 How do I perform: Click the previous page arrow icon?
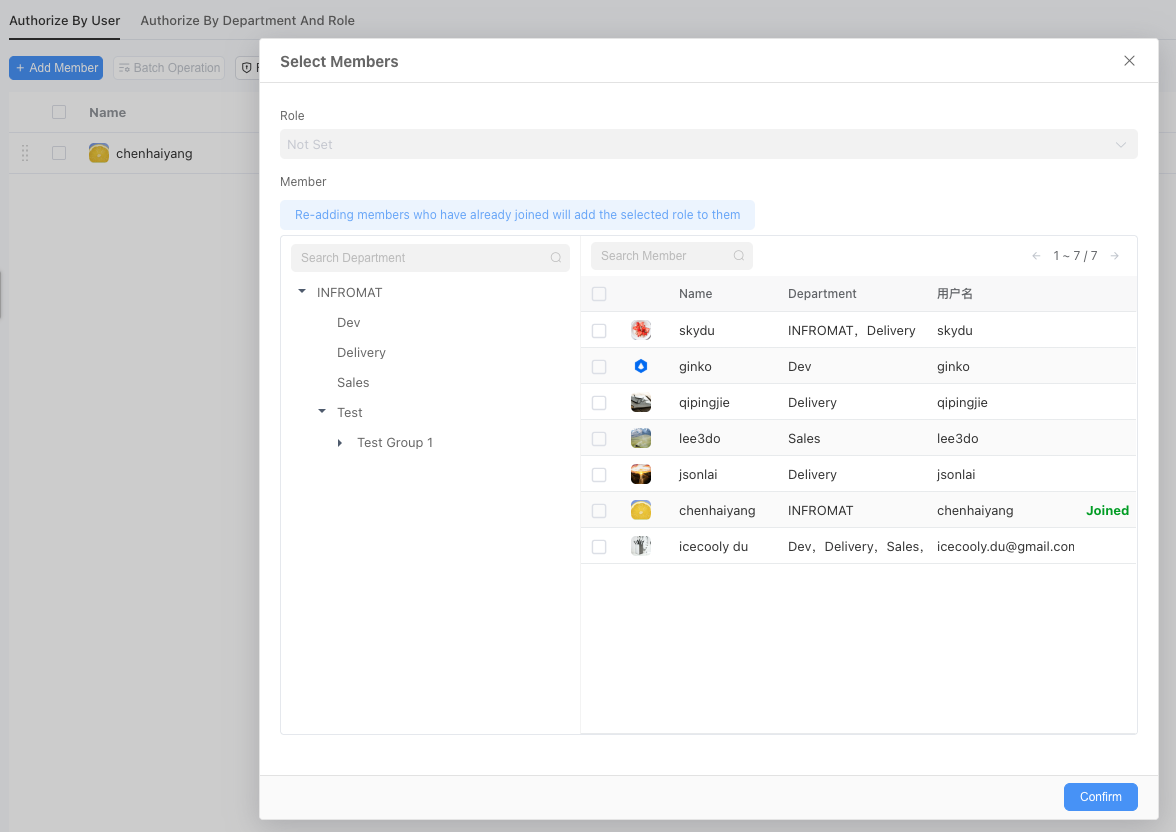pyautogui.click(x=1036, y=256)
